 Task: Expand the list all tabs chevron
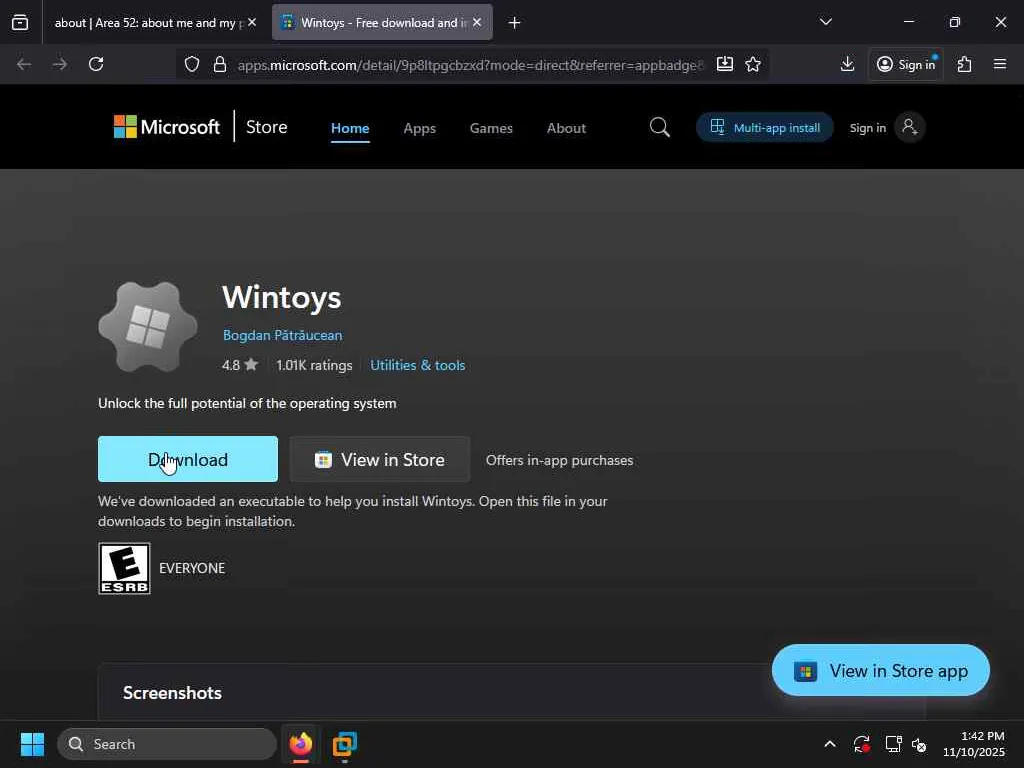(x=825, y=22)
